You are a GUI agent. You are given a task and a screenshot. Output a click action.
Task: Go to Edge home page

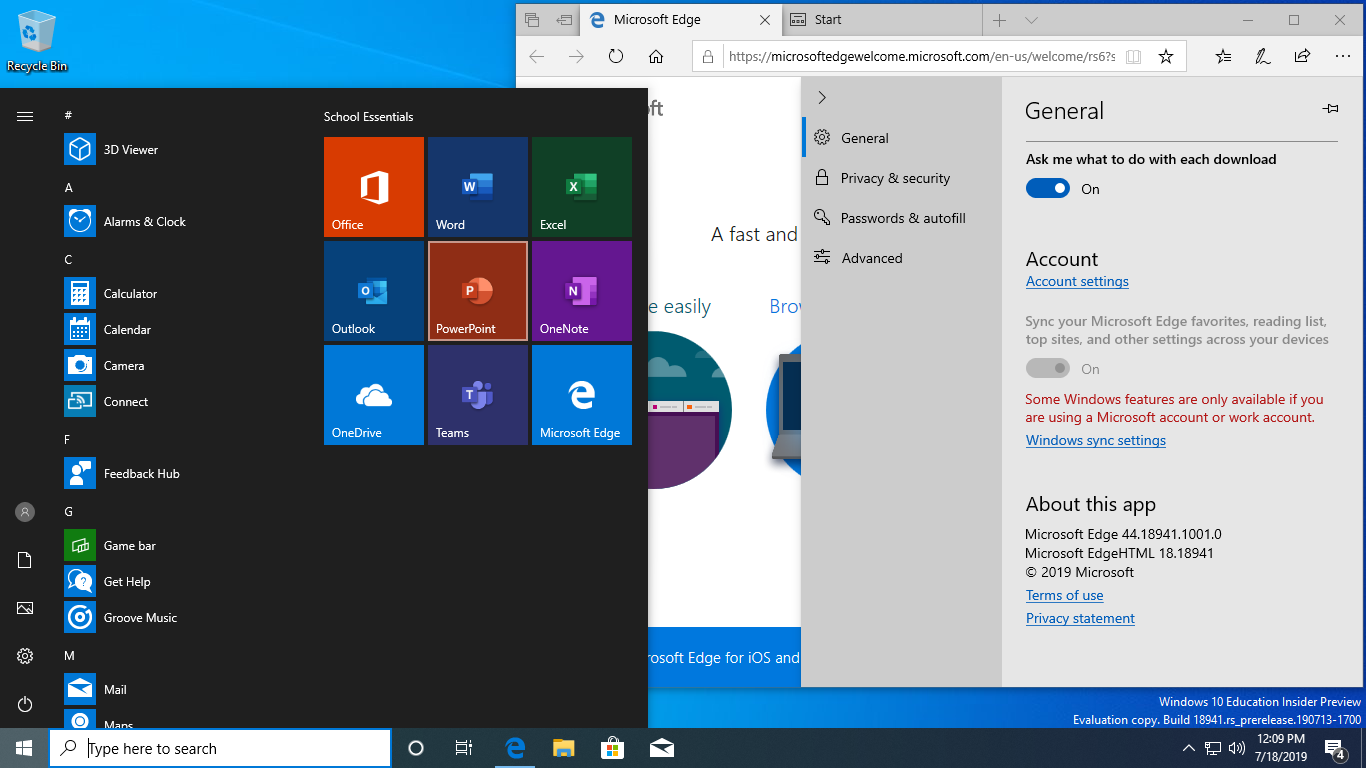click(656, 57)
